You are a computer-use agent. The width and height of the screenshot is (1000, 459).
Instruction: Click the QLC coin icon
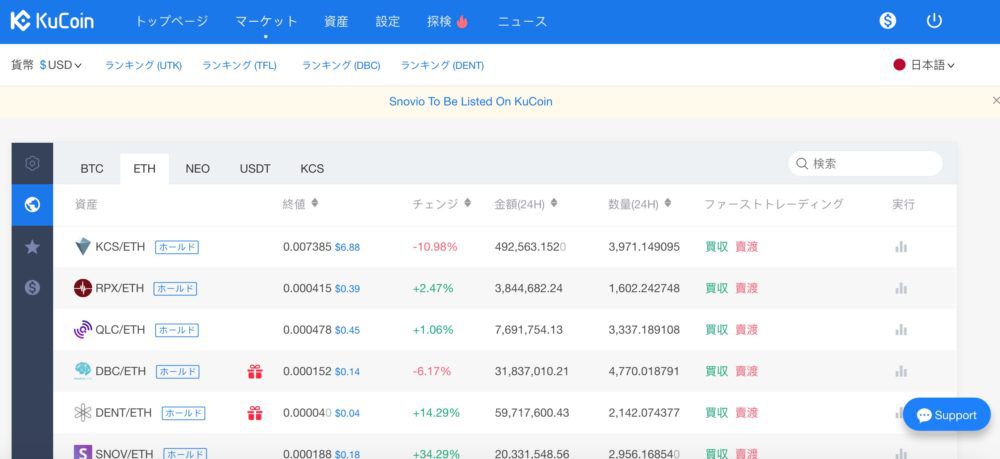point(83,330)
